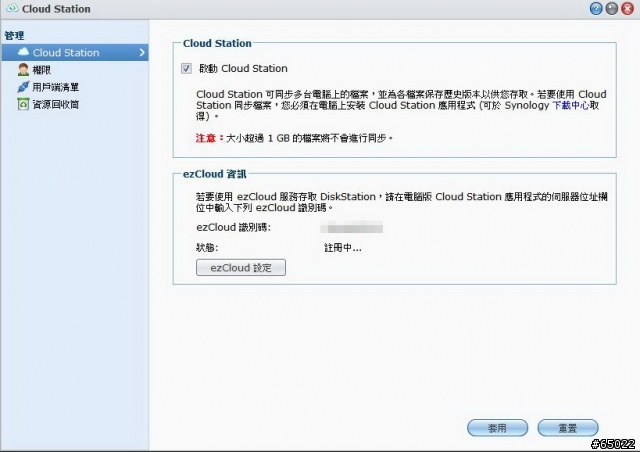Click the Cloud Station group box title
The height and width of the screenshot is (452, 640).
click(x=217, y=43)
